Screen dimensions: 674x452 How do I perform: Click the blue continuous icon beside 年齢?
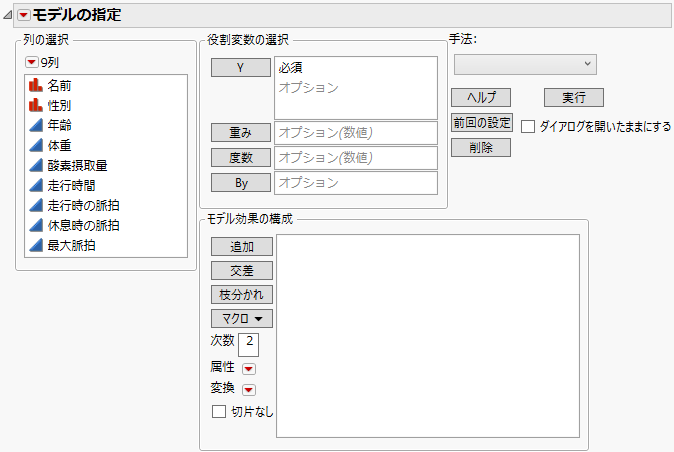34,125
